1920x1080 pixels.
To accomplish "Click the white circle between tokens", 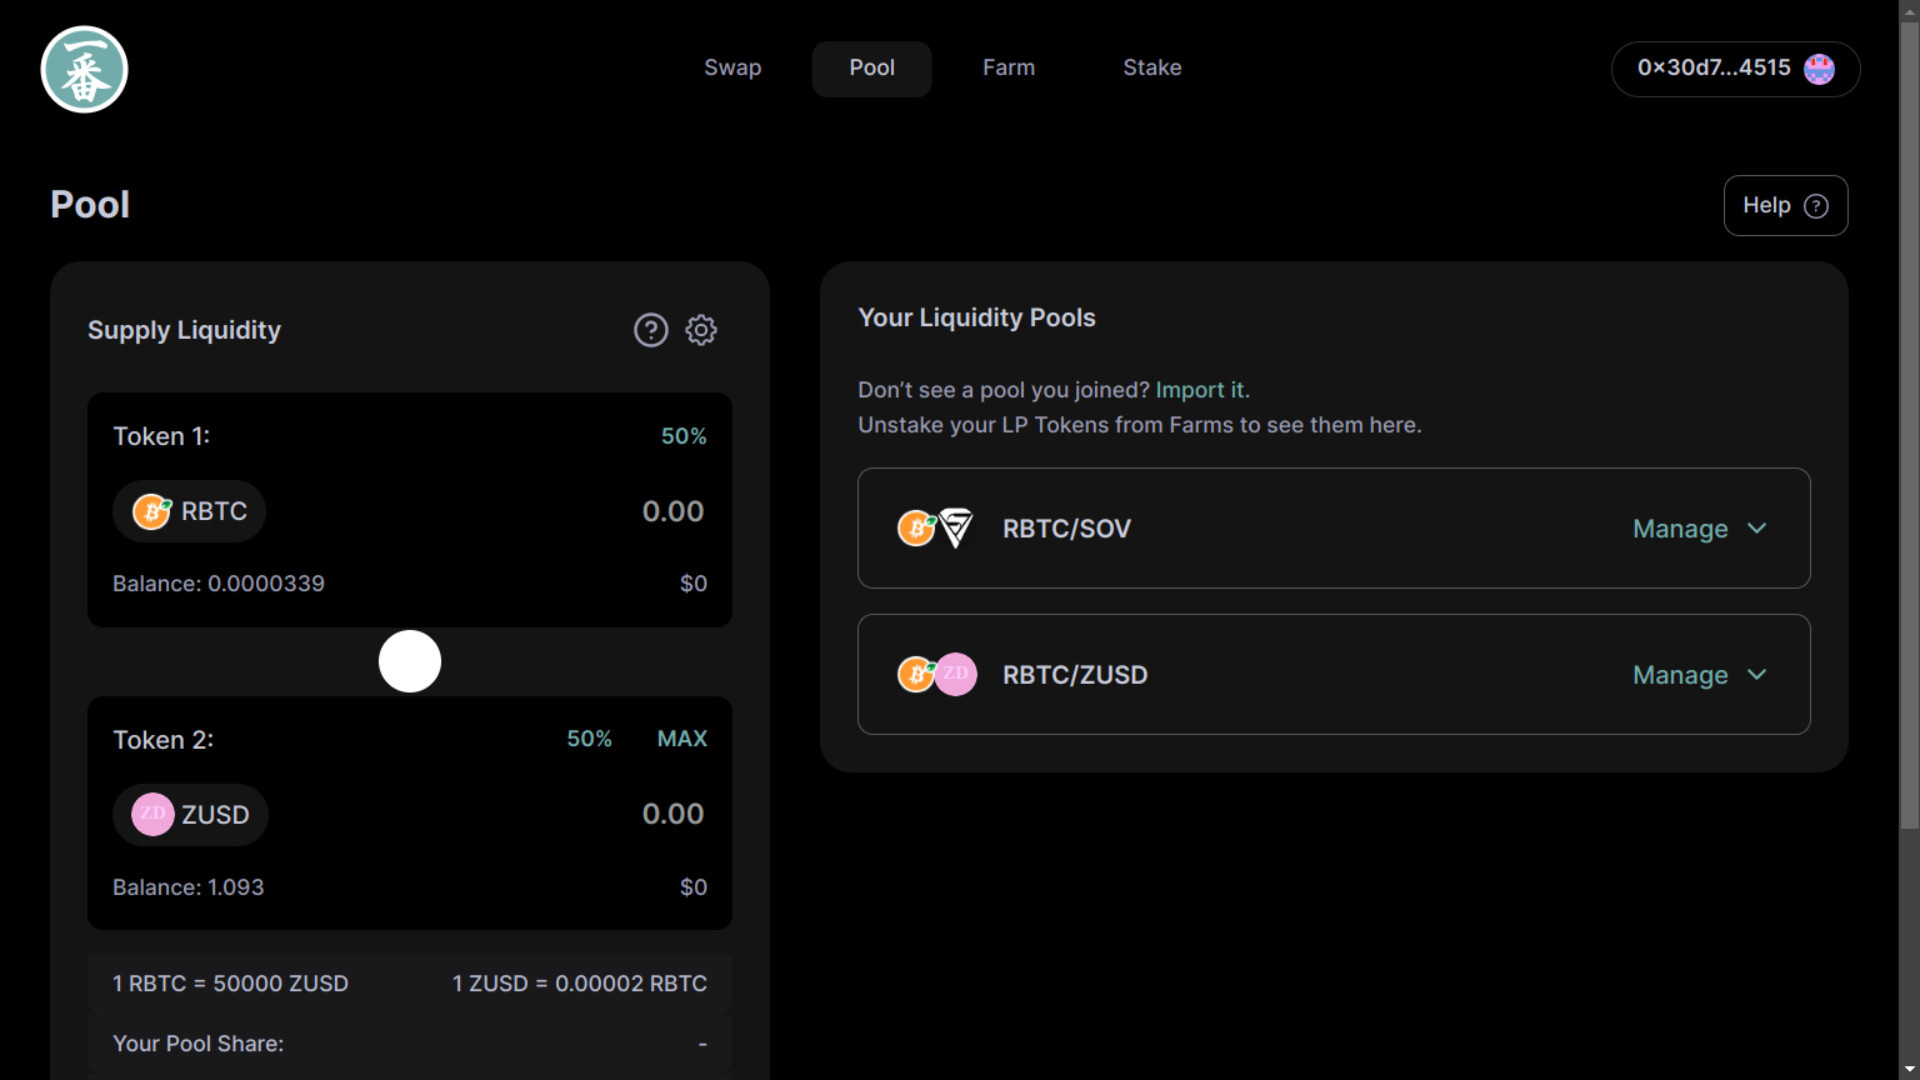I will click(x=410, y=661).
